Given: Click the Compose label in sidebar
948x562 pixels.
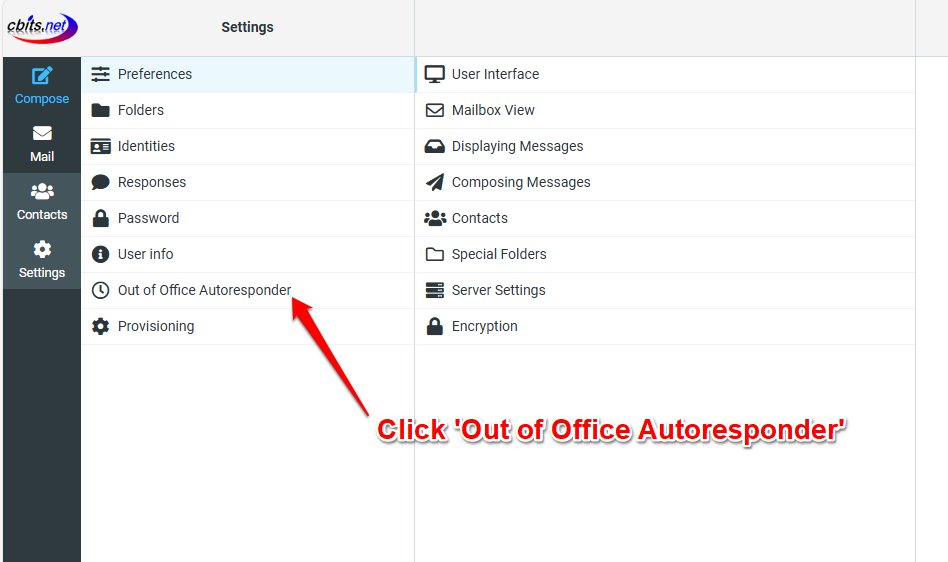Looking at the screenshot, I should point(42,99).
